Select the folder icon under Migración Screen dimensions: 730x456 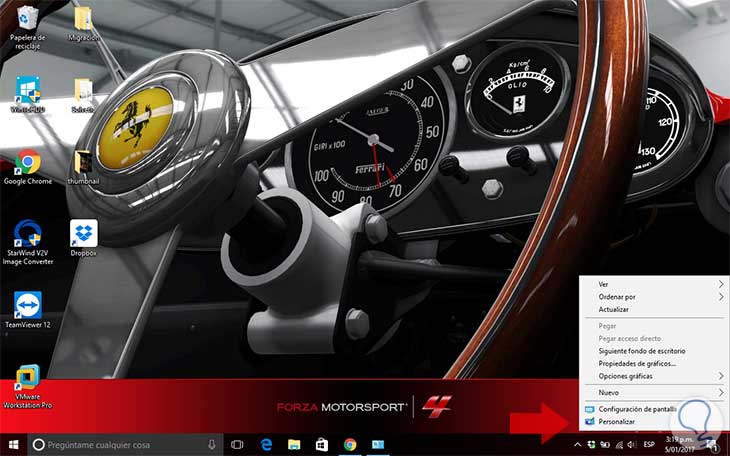(83, 95)
